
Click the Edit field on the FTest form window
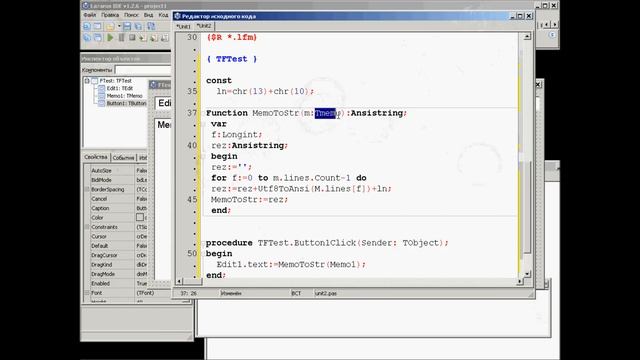(x=163, y=103)
